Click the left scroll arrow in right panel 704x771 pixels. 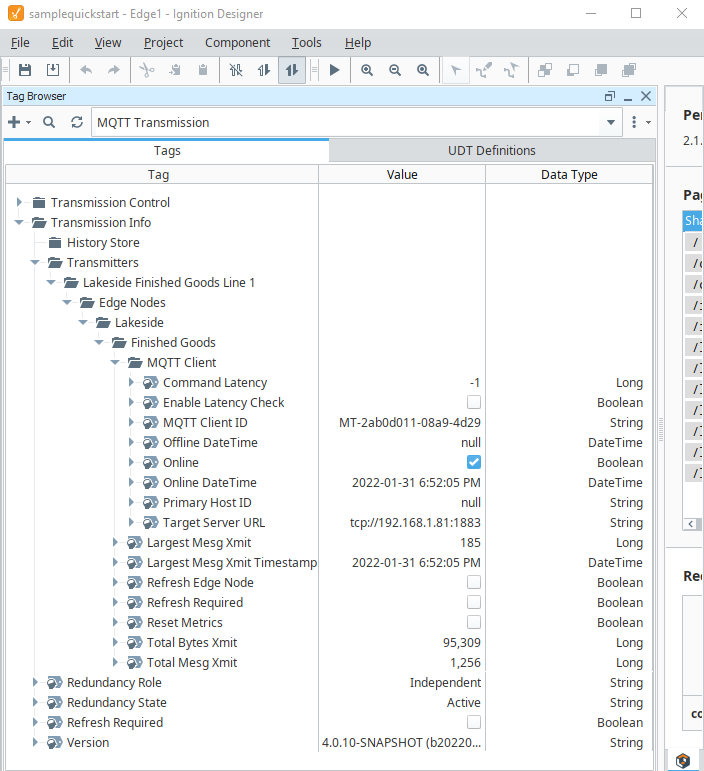tap(691, 524)
